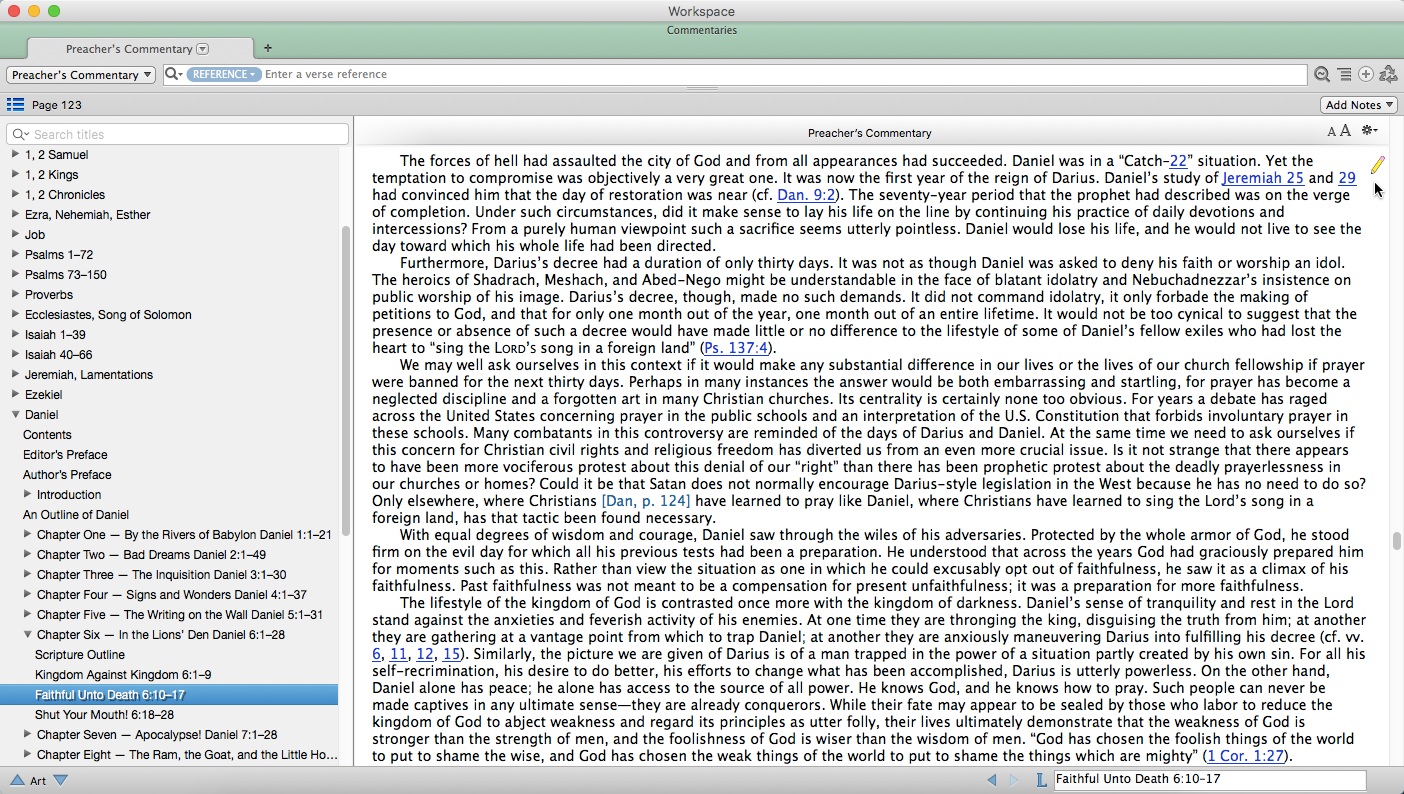Open the gear display settings menu

(1369, 131)
